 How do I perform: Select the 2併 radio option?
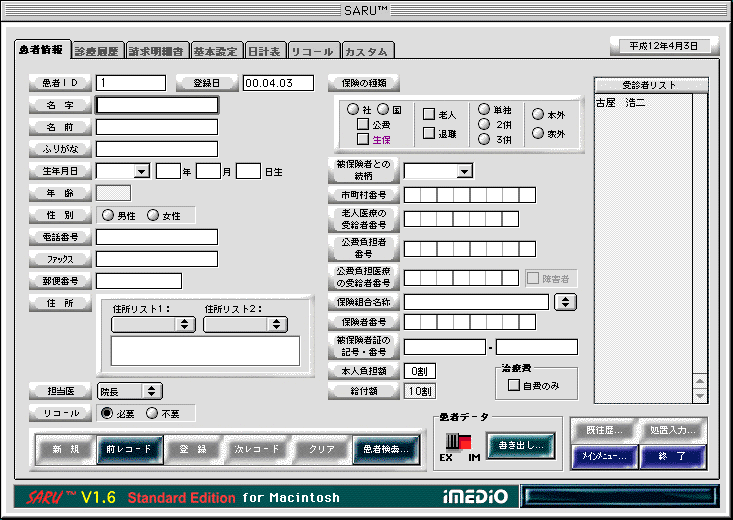coord(484,124)
